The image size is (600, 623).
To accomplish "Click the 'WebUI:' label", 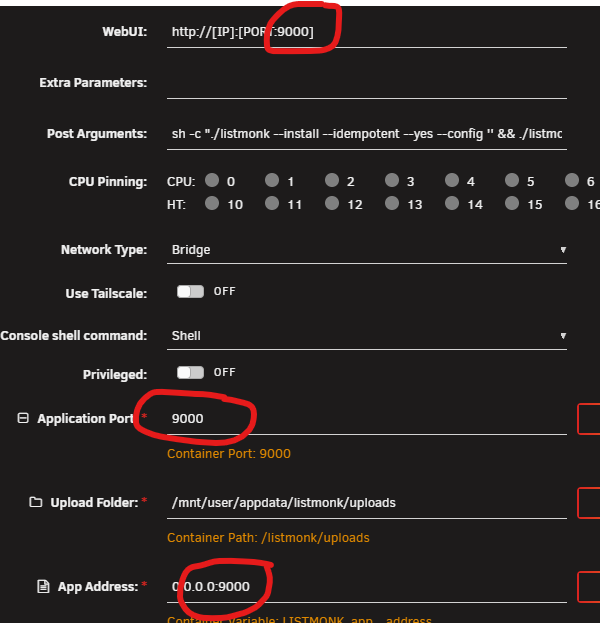I will [125, 31].
